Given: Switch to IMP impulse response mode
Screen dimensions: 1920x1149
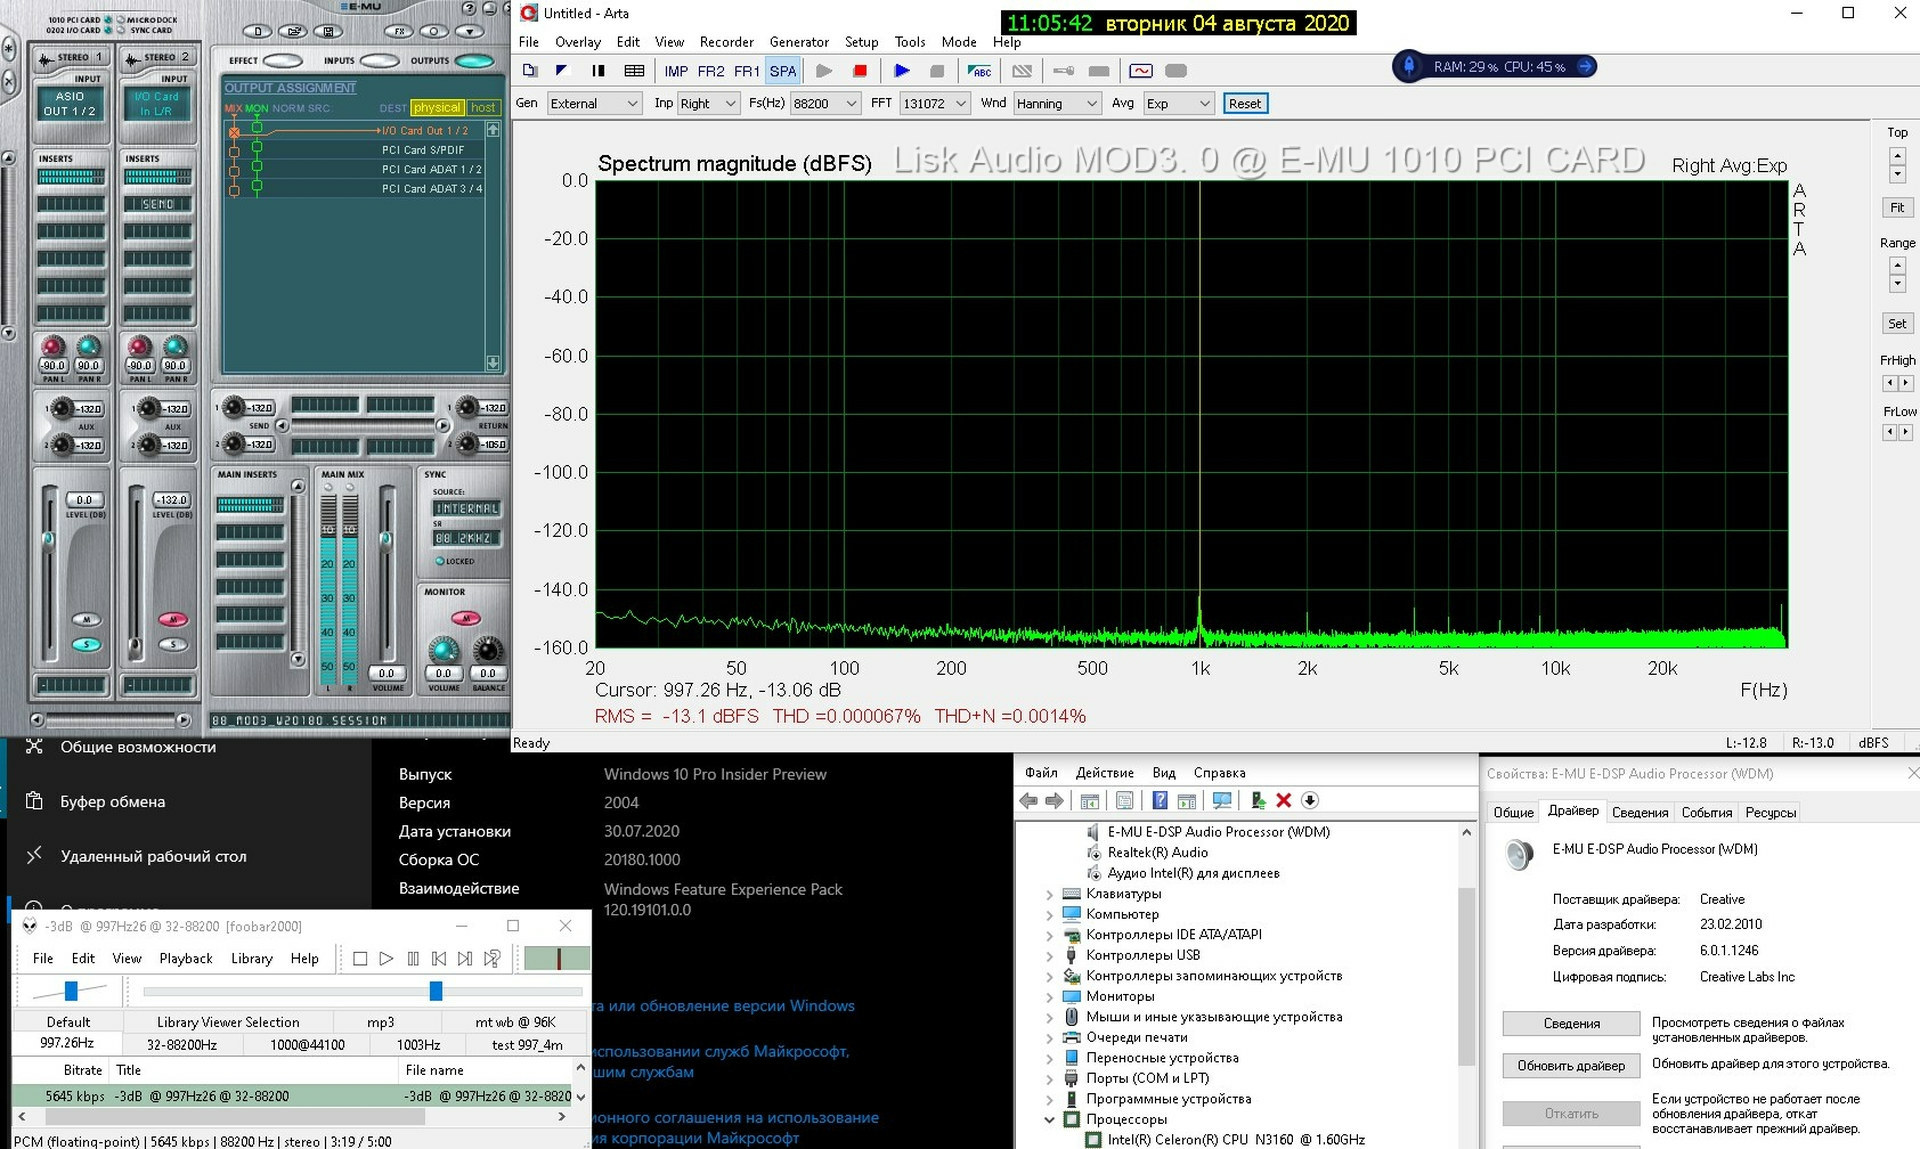Looking at the screenshot, I should click(676, 71).
